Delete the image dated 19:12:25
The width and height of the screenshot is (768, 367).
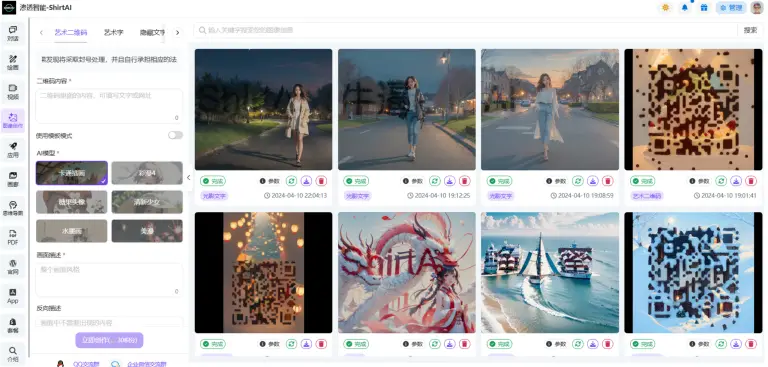(465, 181)
